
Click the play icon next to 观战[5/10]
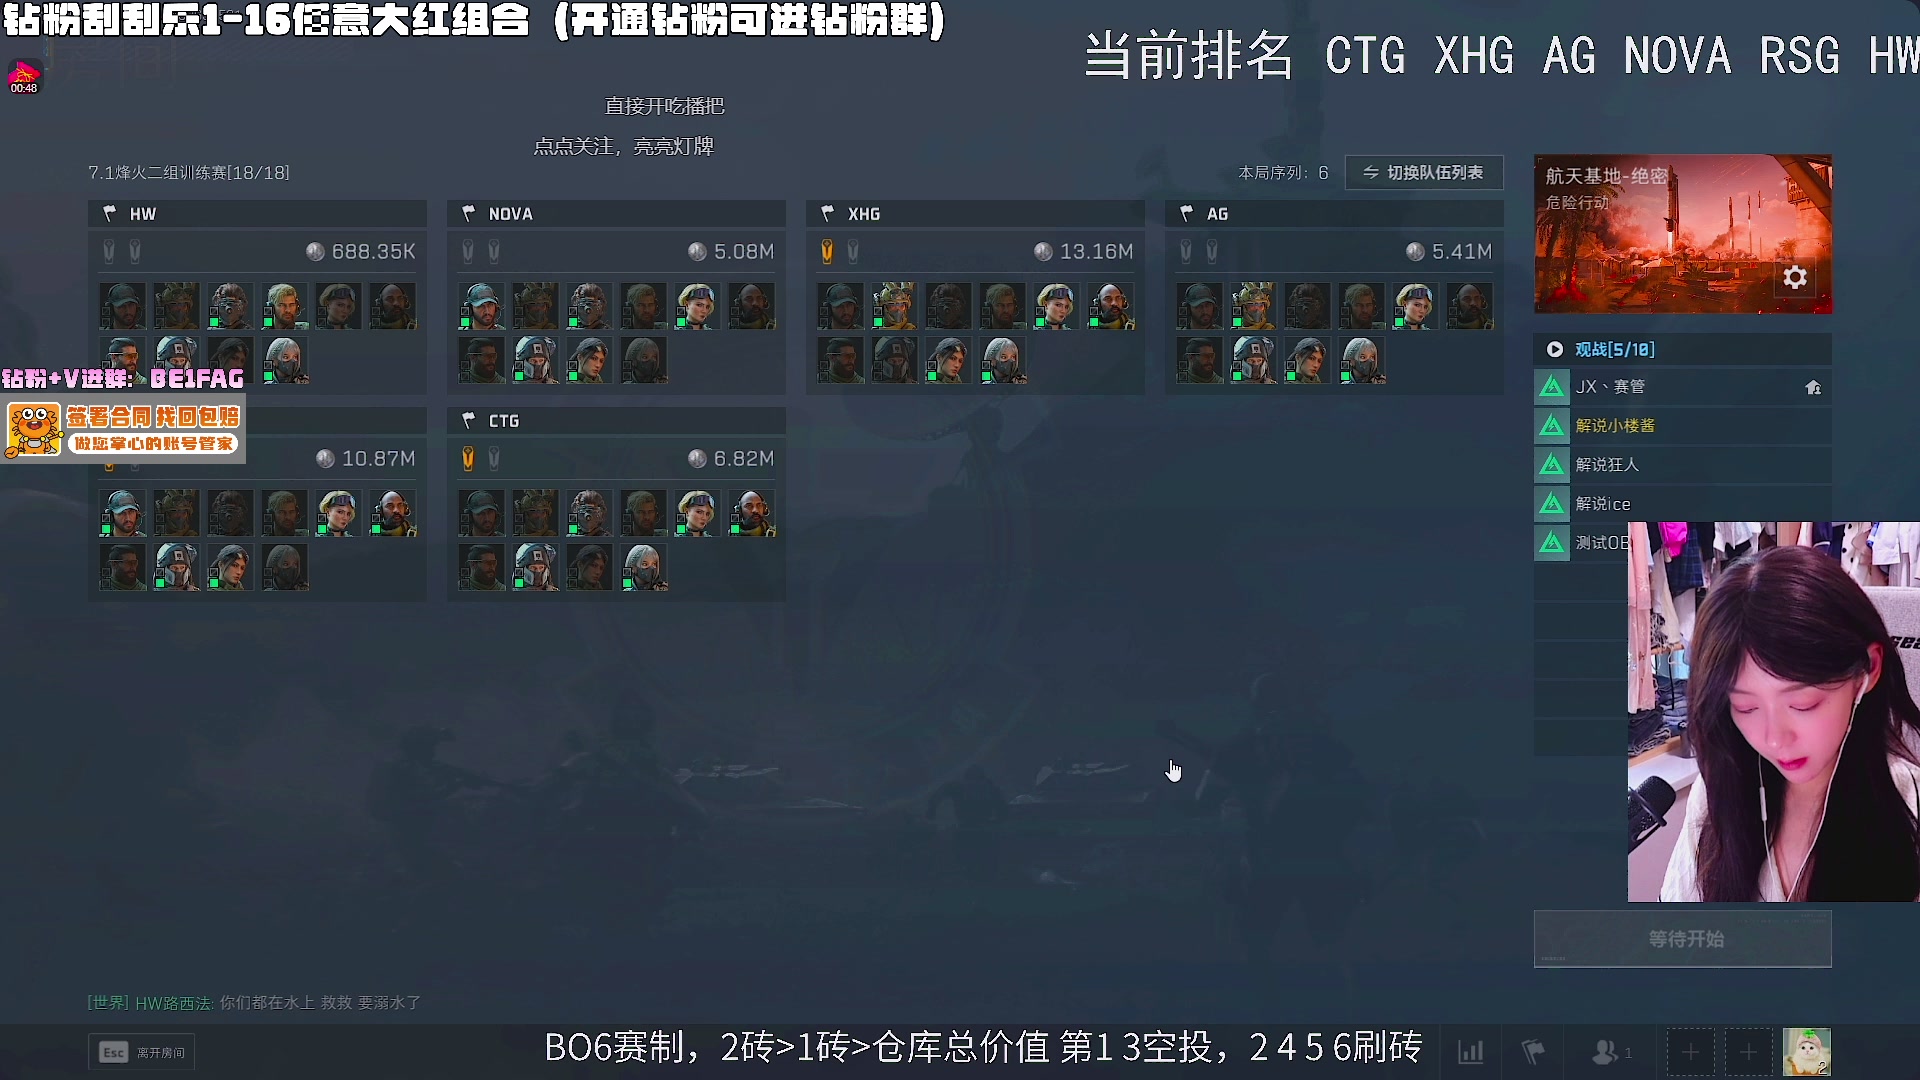[1555, 349]
